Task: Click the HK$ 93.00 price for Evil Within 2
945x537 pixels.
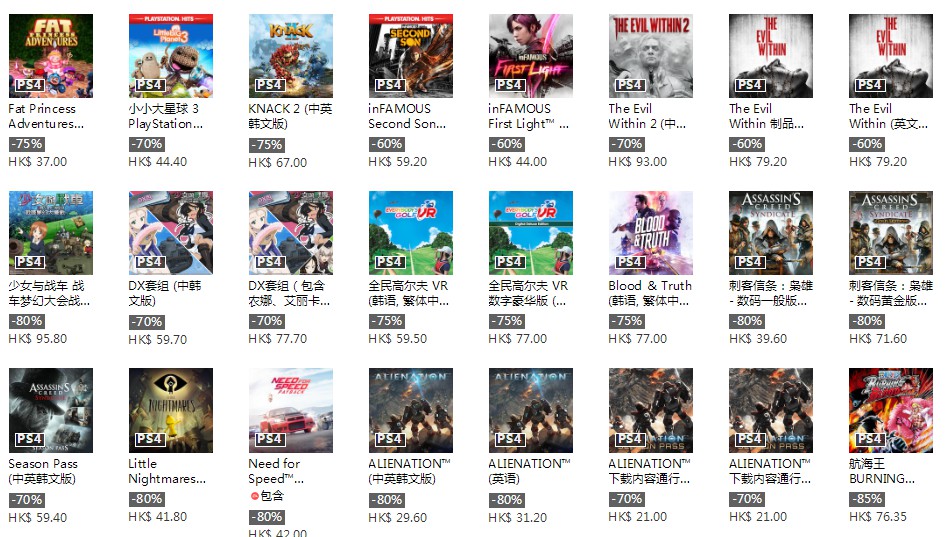Action: (x=638, y=162)
